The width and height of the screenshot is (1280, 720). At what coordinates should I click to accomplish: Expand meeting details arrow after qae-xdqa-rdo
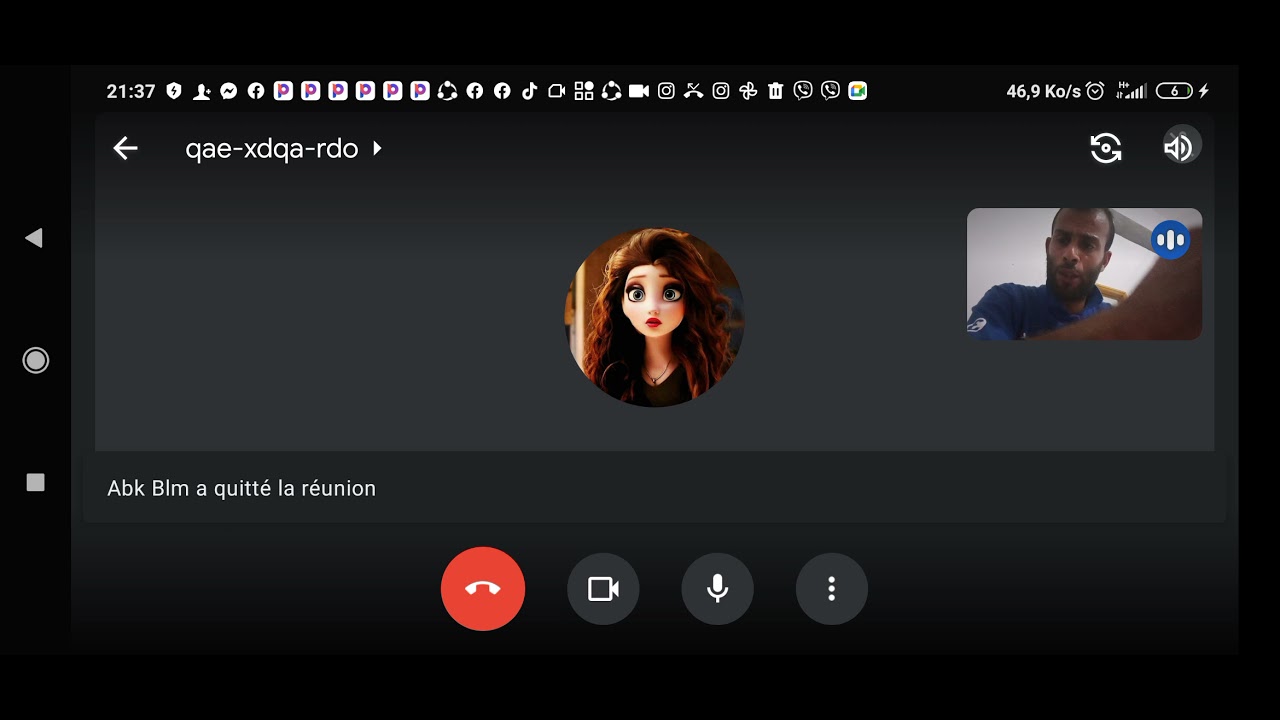coord(378,148)
